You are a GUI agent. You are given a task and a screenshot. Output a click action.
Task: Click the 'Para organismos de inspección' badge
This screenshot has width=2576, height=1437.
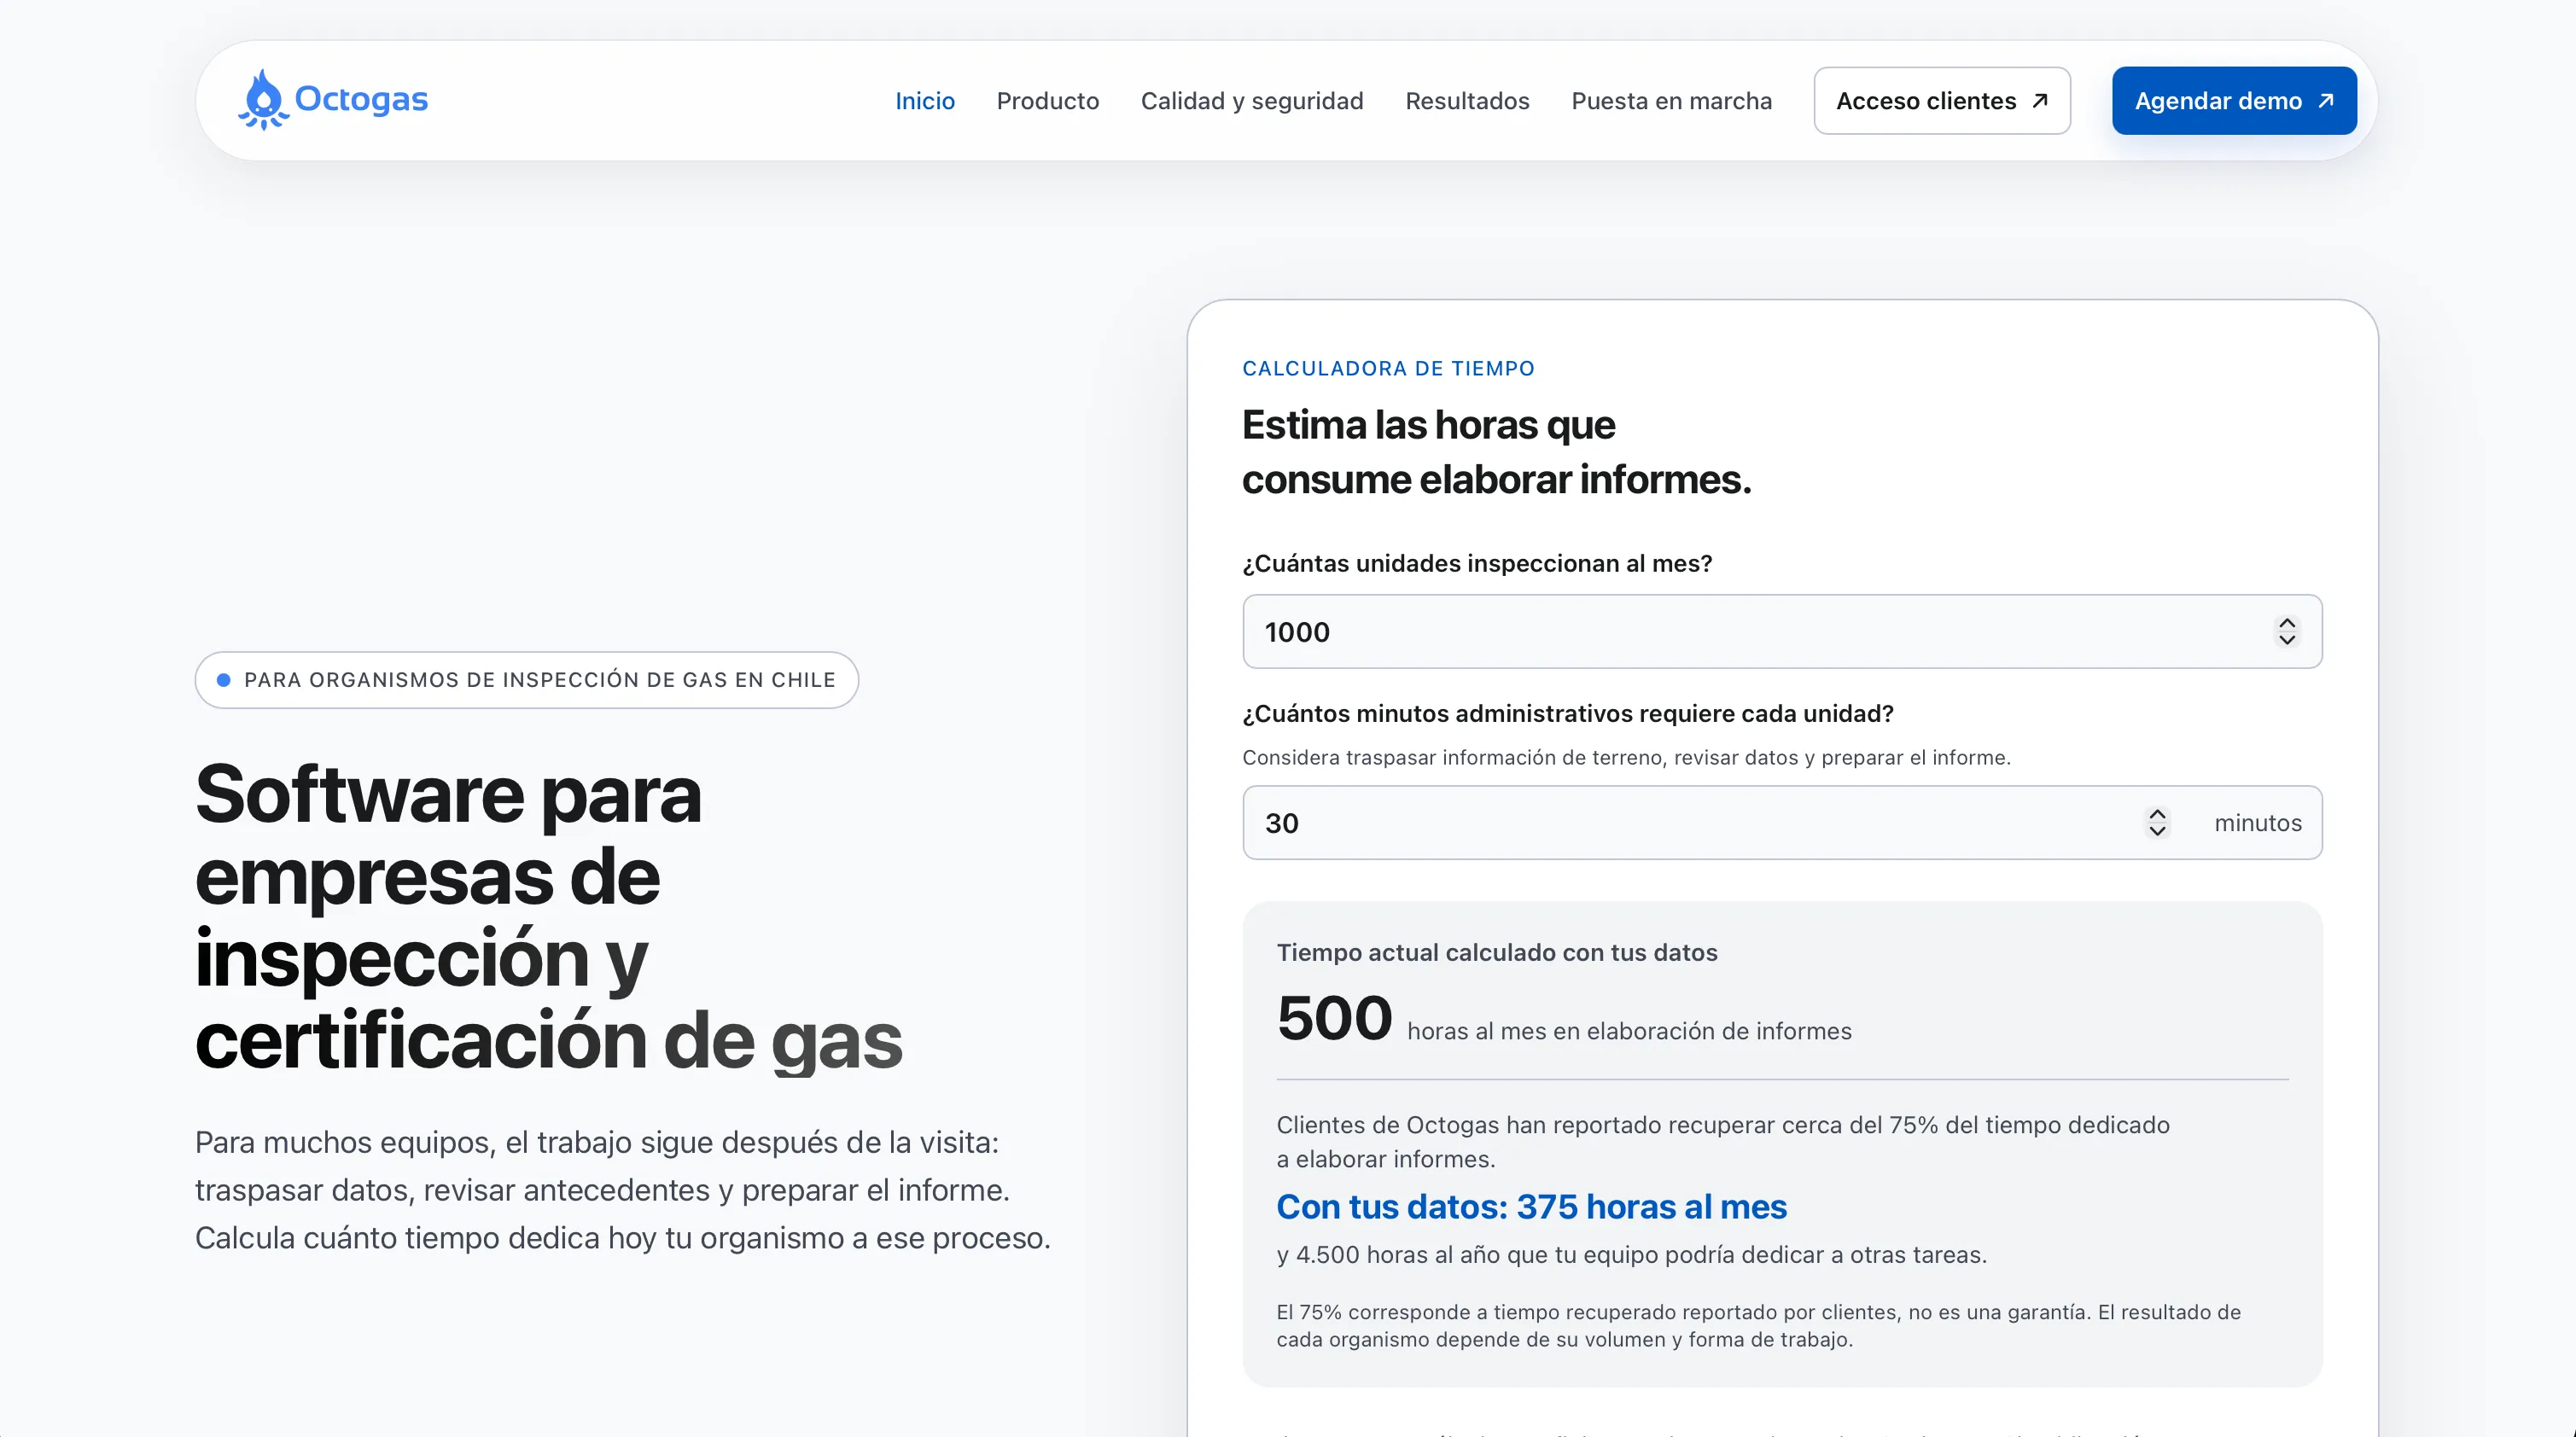click(527, 680)
